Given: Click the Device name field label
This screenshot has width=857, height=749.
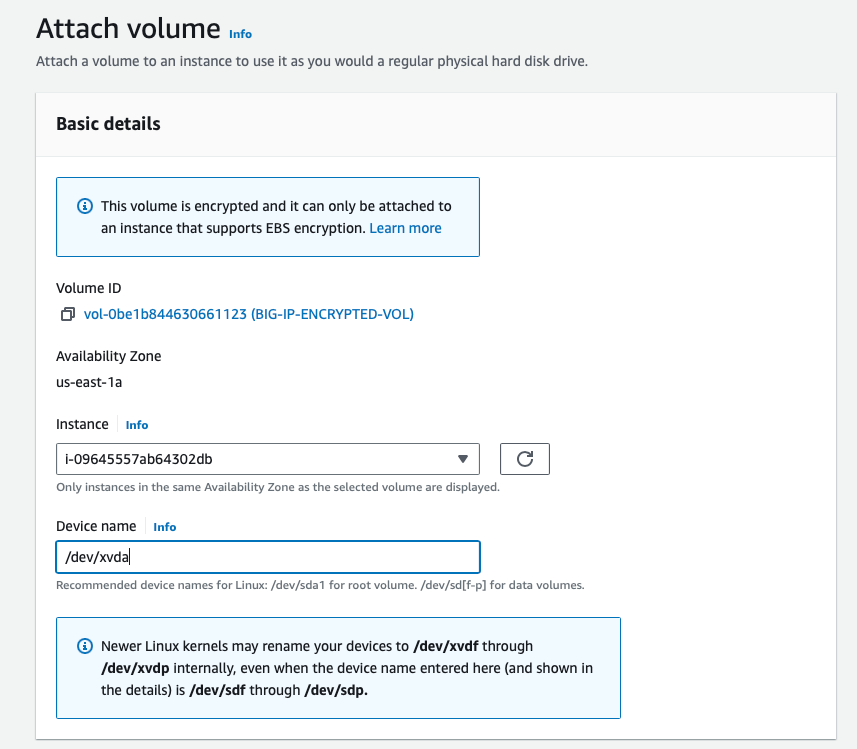Looking at the screenshot, I should click(98, 526).
